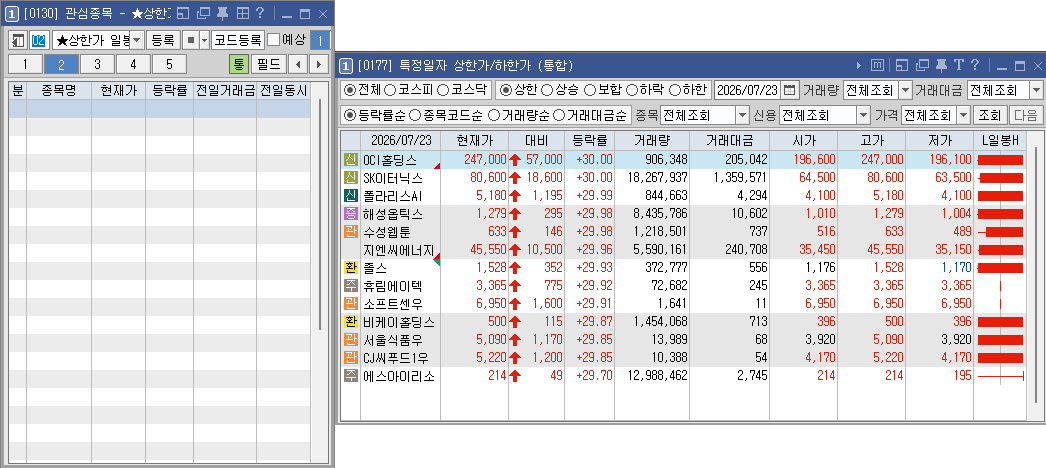The image size is (1046, 468).
Task: Click the 신 badge for OCI홀딩스 row
Action: tap(350, 159)
